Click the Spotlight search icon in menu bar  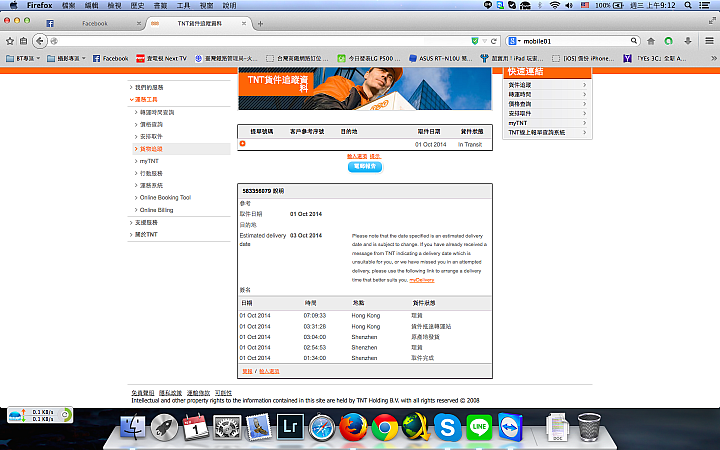coord(688,5)
